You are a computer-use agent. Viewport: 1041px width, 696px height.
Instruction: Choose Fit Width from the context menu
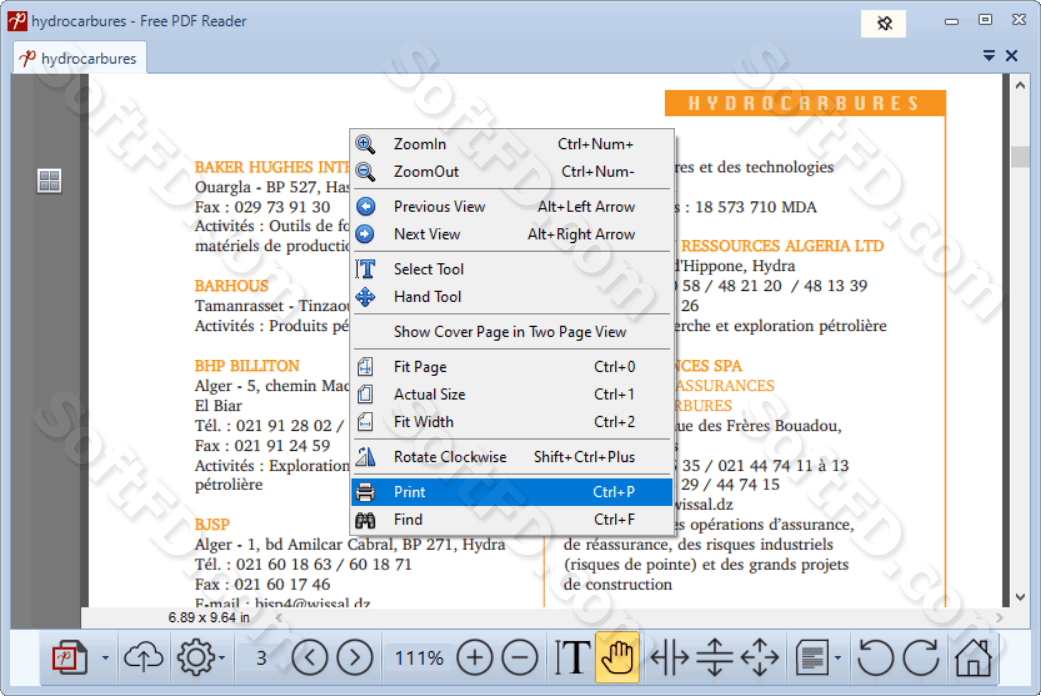pos(512,422)
